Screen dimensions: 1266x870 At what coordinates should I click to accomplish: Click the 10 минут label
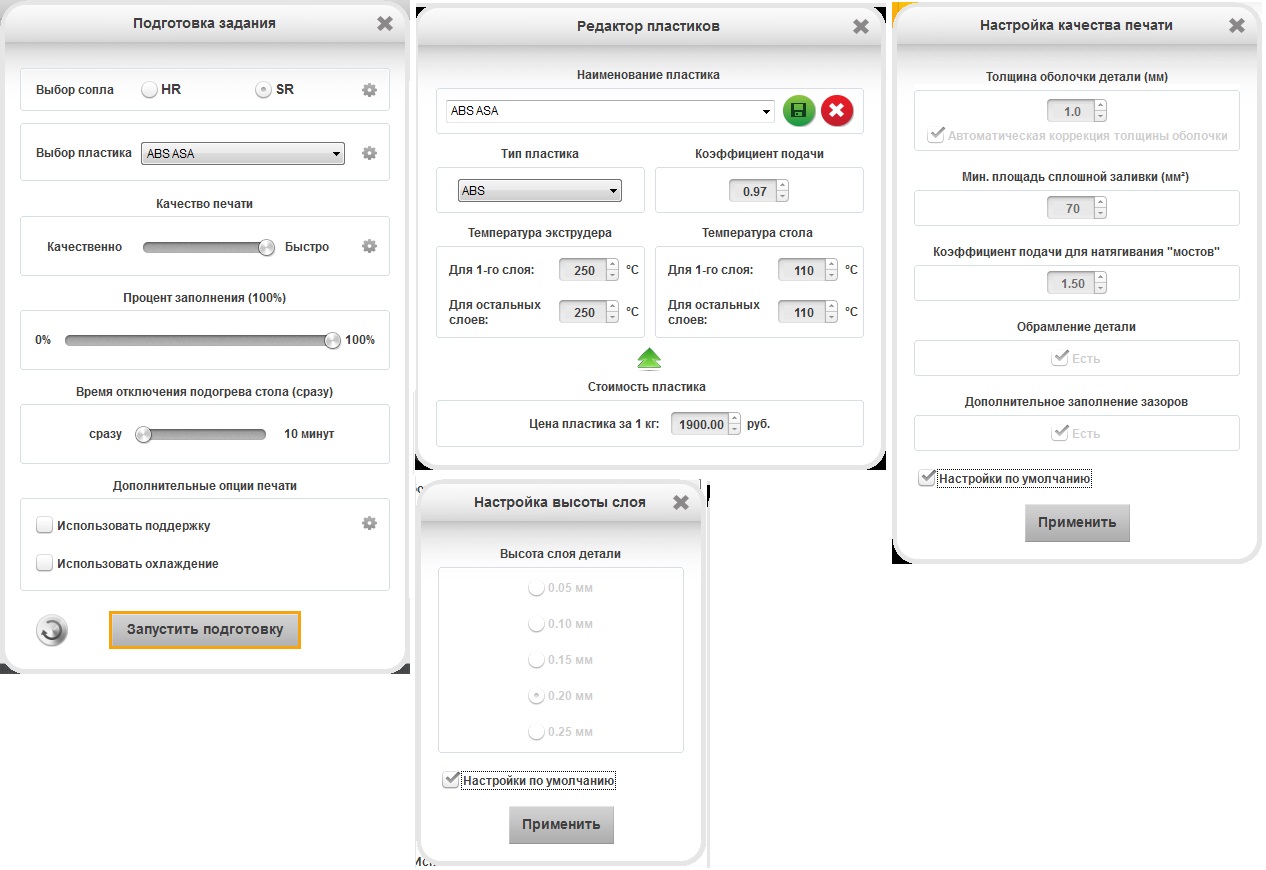pyautogui.click(x=309, y=434)
